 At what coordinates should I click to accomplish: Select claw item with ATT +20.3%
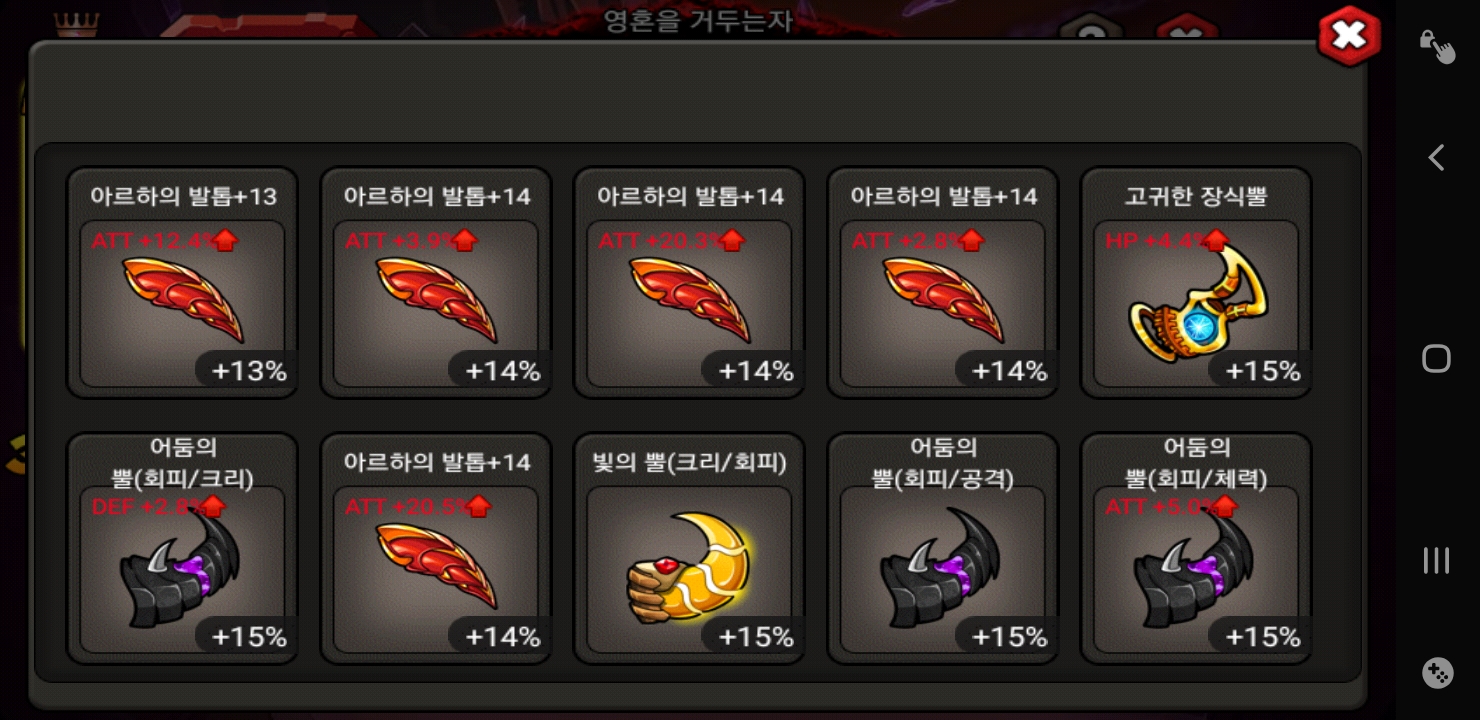689,283
